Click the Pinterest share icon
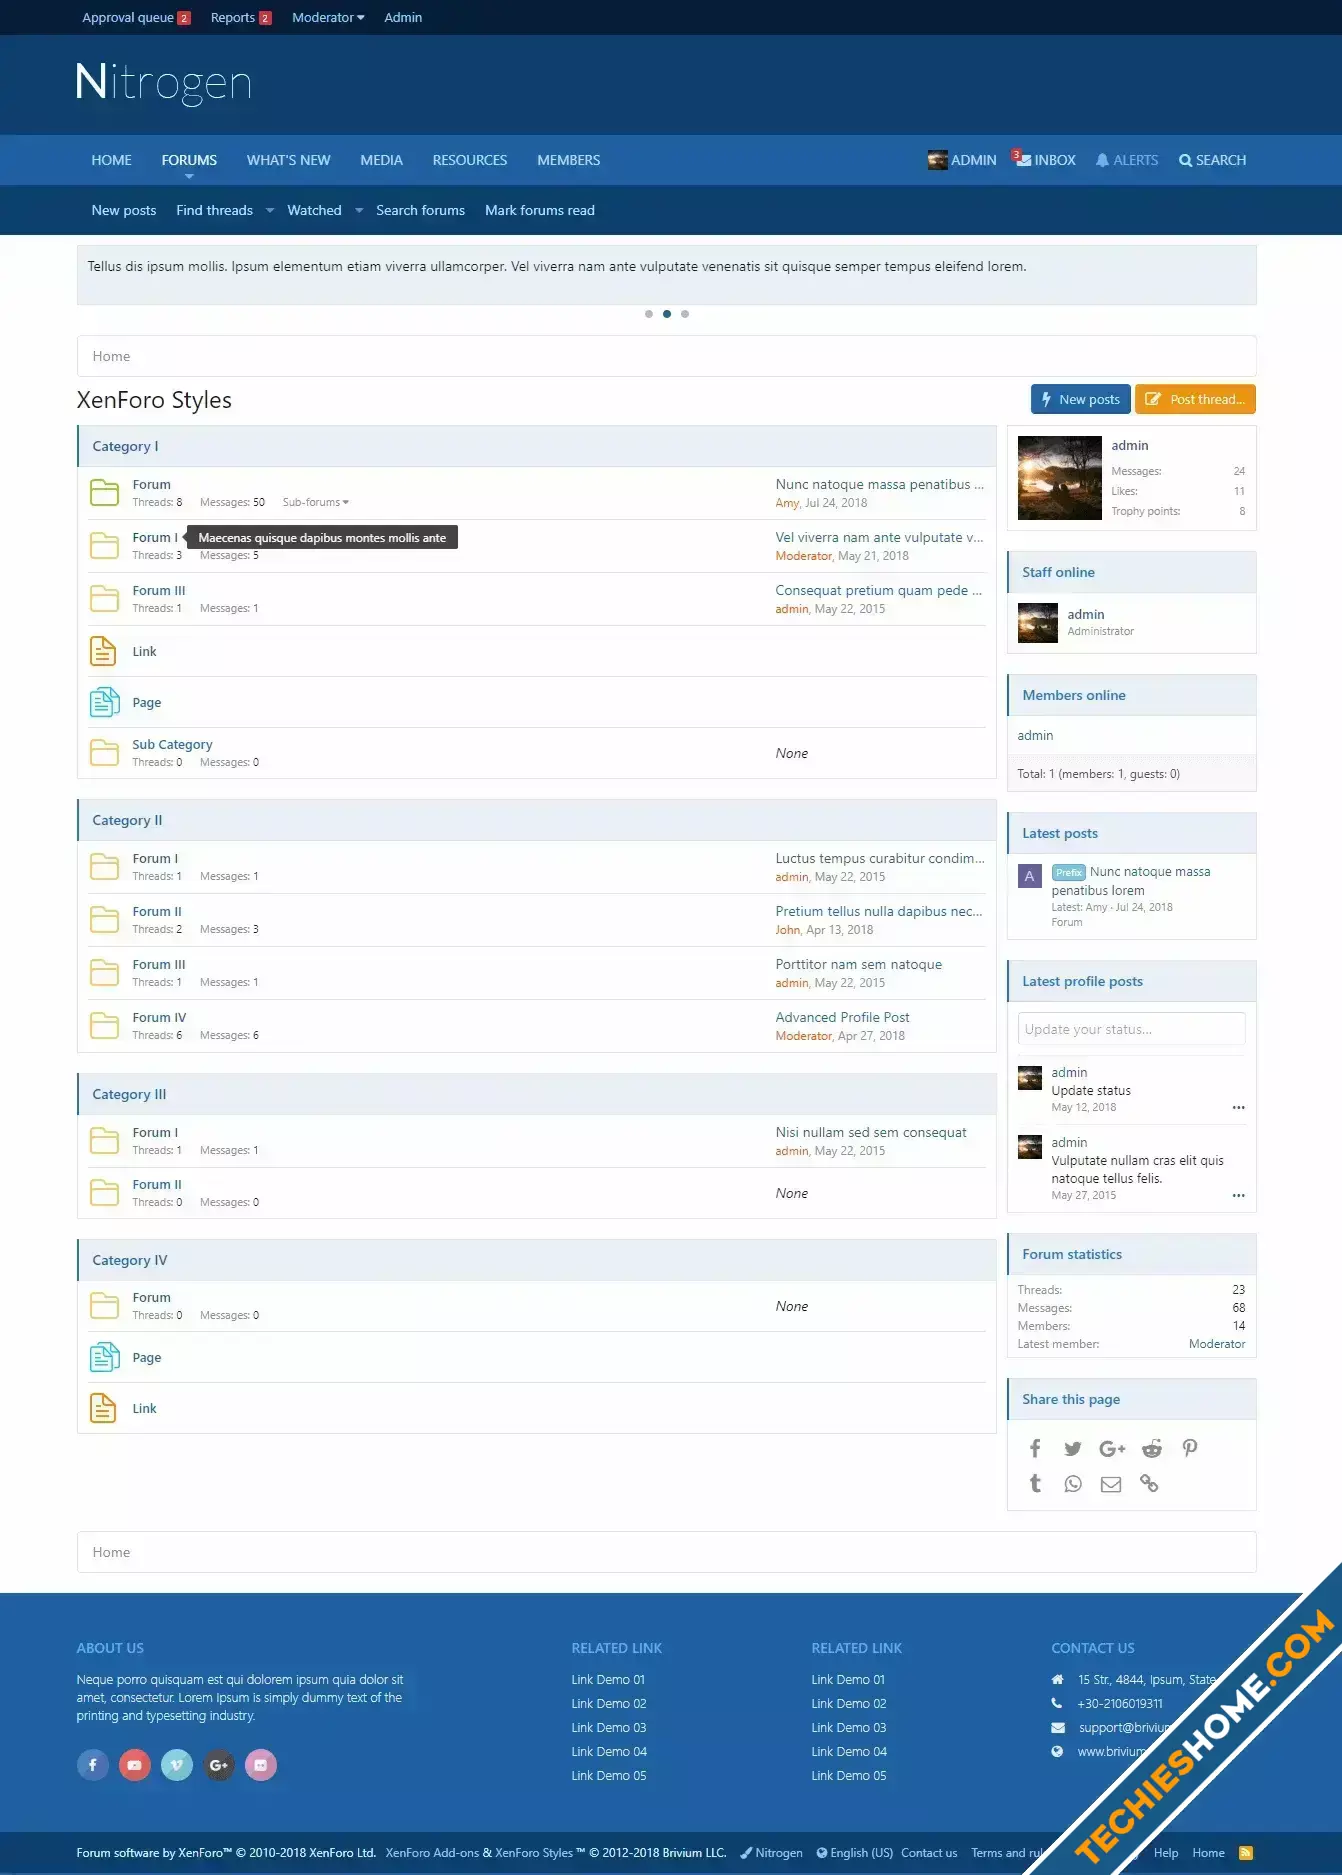1342x1875 pixels. (1190, 1448)
